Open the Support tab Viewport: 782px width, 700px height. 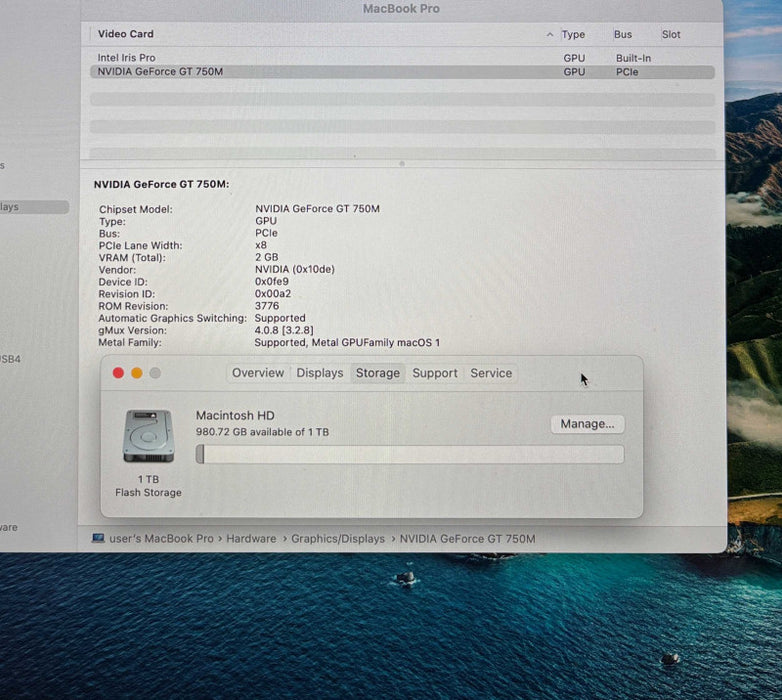[x=435, y=373]
